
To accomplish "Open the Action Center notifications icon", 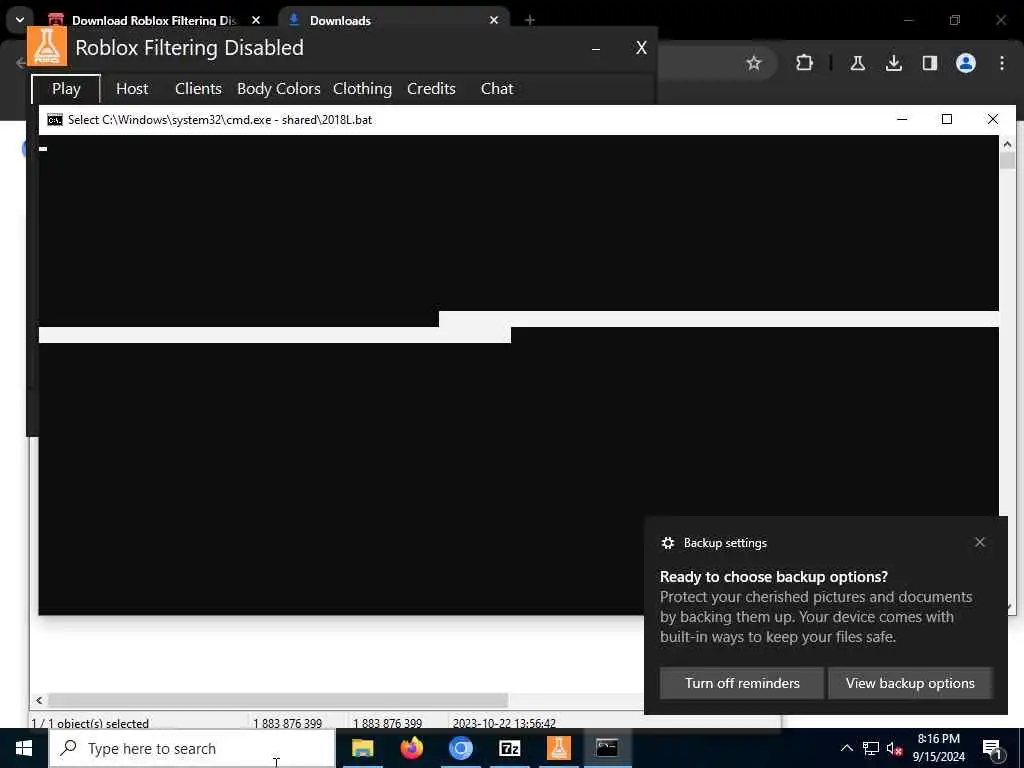I will pos(993,748).
